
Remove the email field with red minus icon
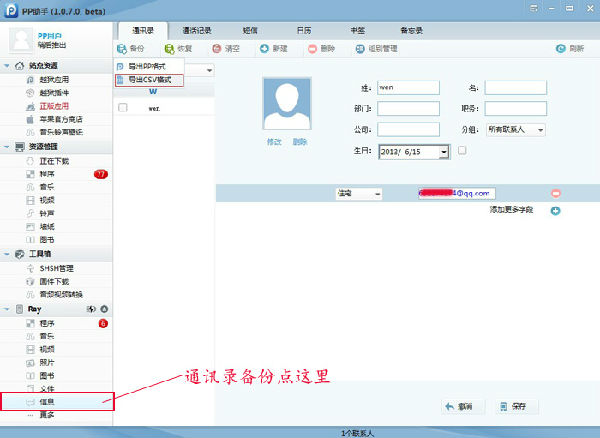556,194
